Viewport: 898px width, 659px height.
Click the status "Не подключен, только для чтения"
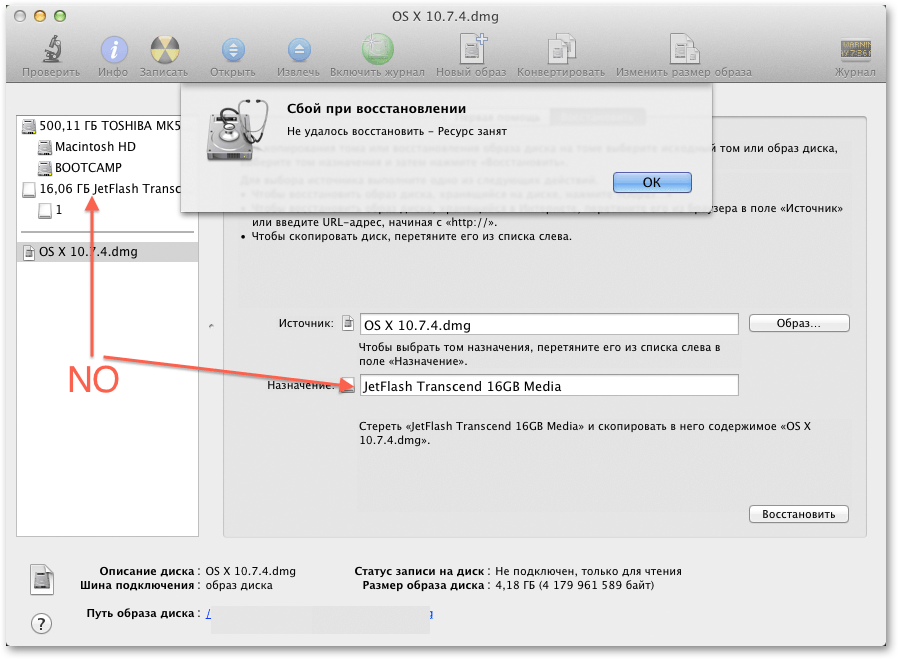coord(588,571)
